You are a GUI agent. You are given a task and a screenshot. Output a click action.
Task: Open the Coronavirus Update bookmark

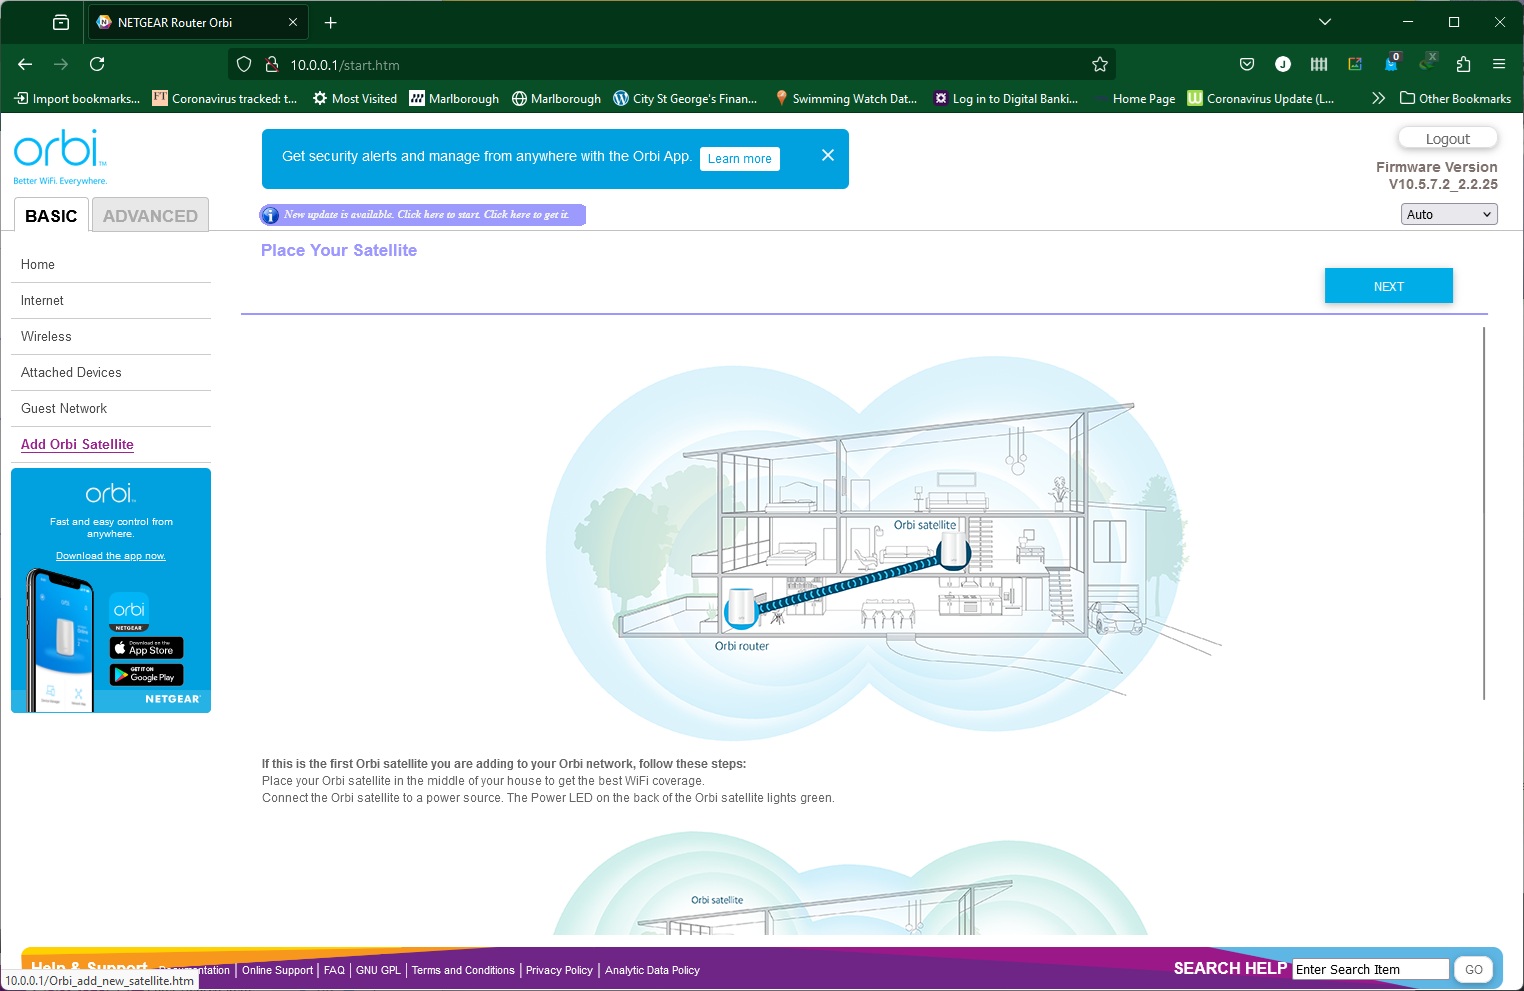tap(1261, 98)
